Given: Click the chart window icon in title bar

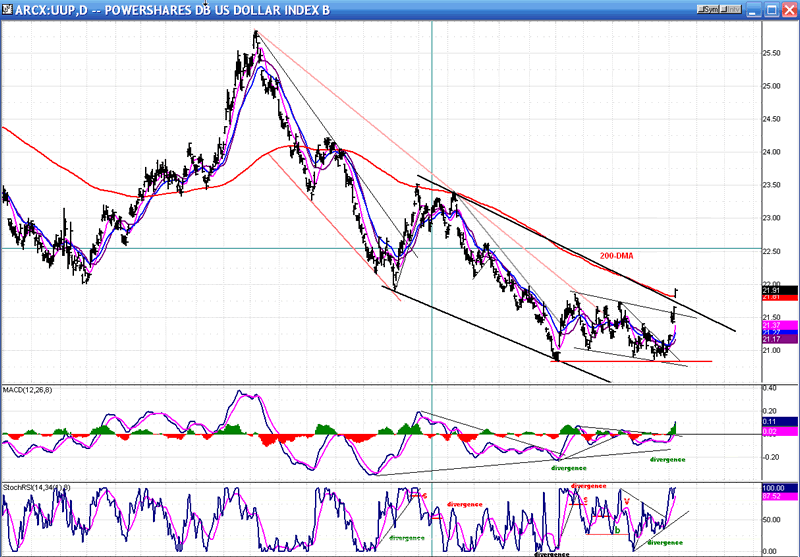Looking at the screenshot, I should (x=7, y=7).
